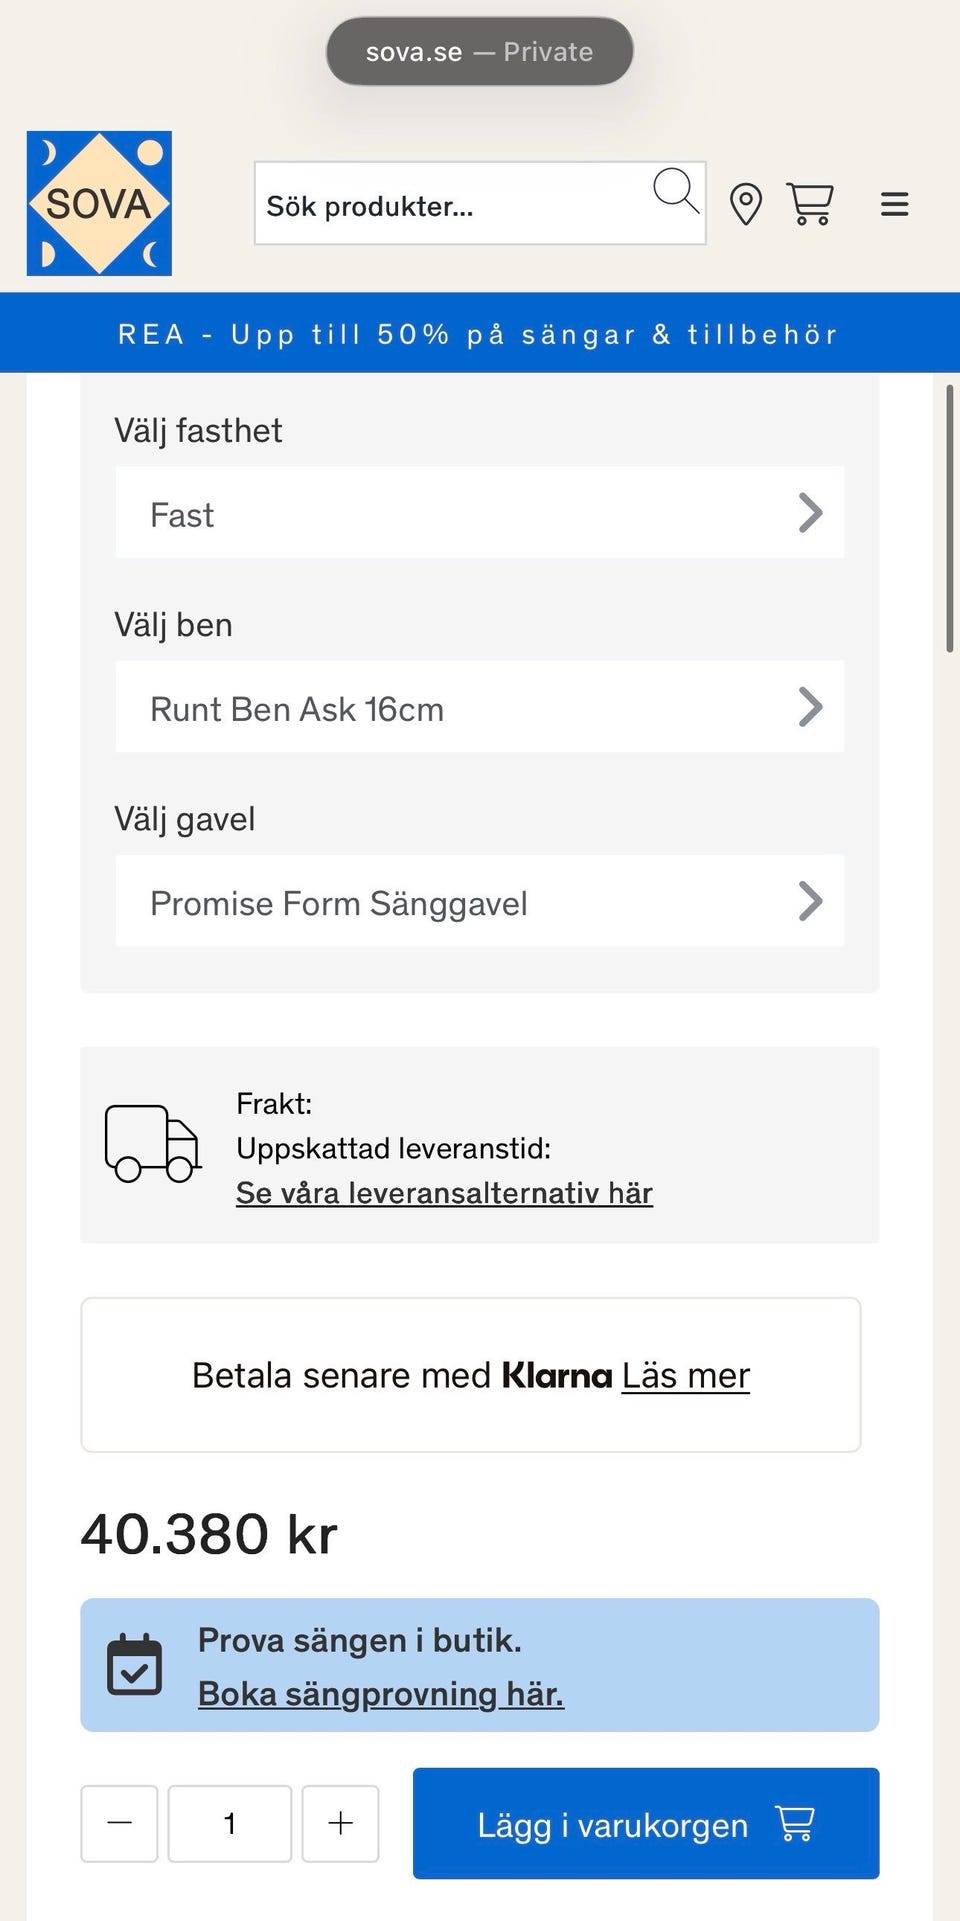Open the Runt Ben Ask 16cm selector
Screen dimensions: 960x1921
point(479,707)
